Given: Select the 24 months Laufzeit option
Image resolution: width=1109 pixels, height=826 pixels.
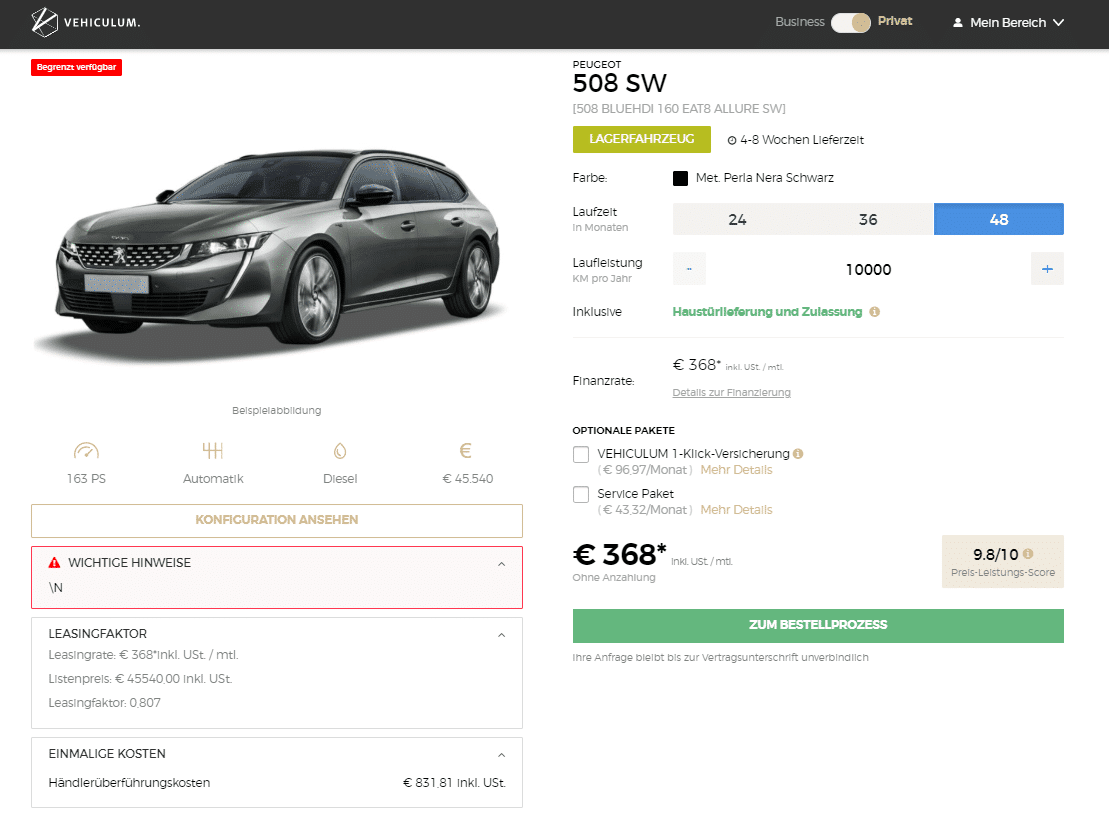Looking at the screenshot, I should click(738, 219).
